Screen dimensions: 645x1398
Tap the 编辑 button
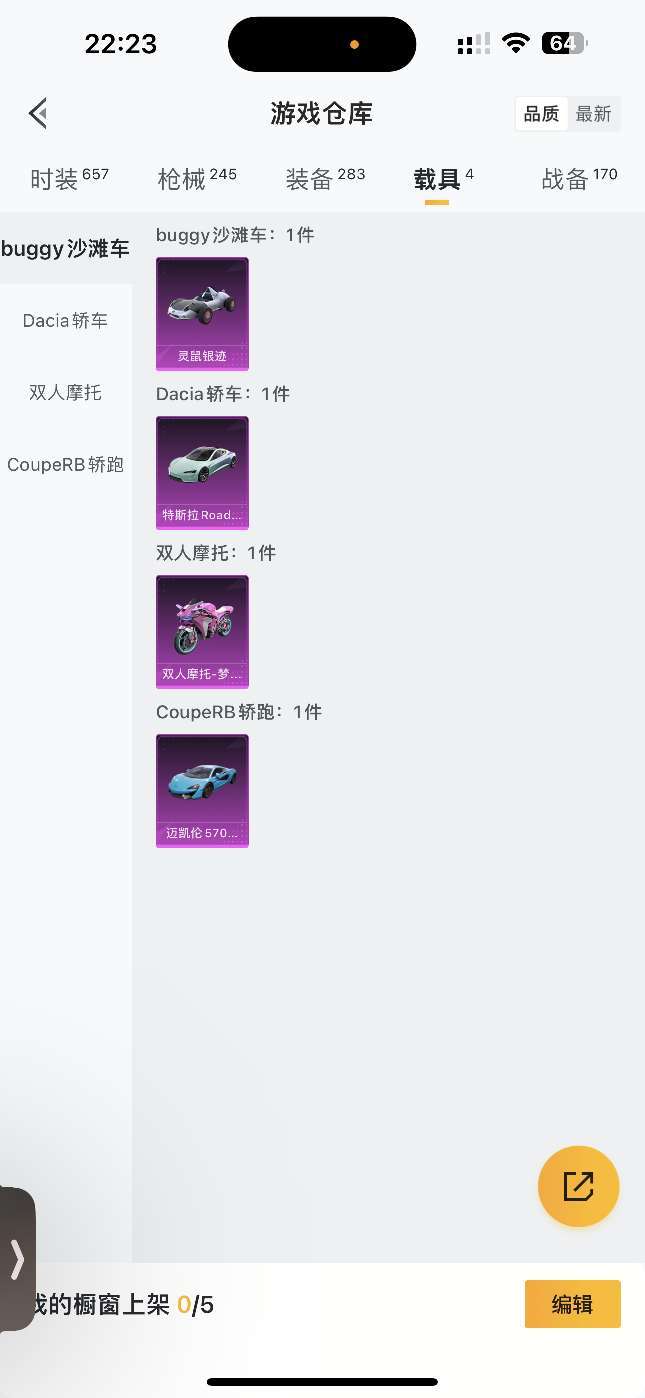573,1304
